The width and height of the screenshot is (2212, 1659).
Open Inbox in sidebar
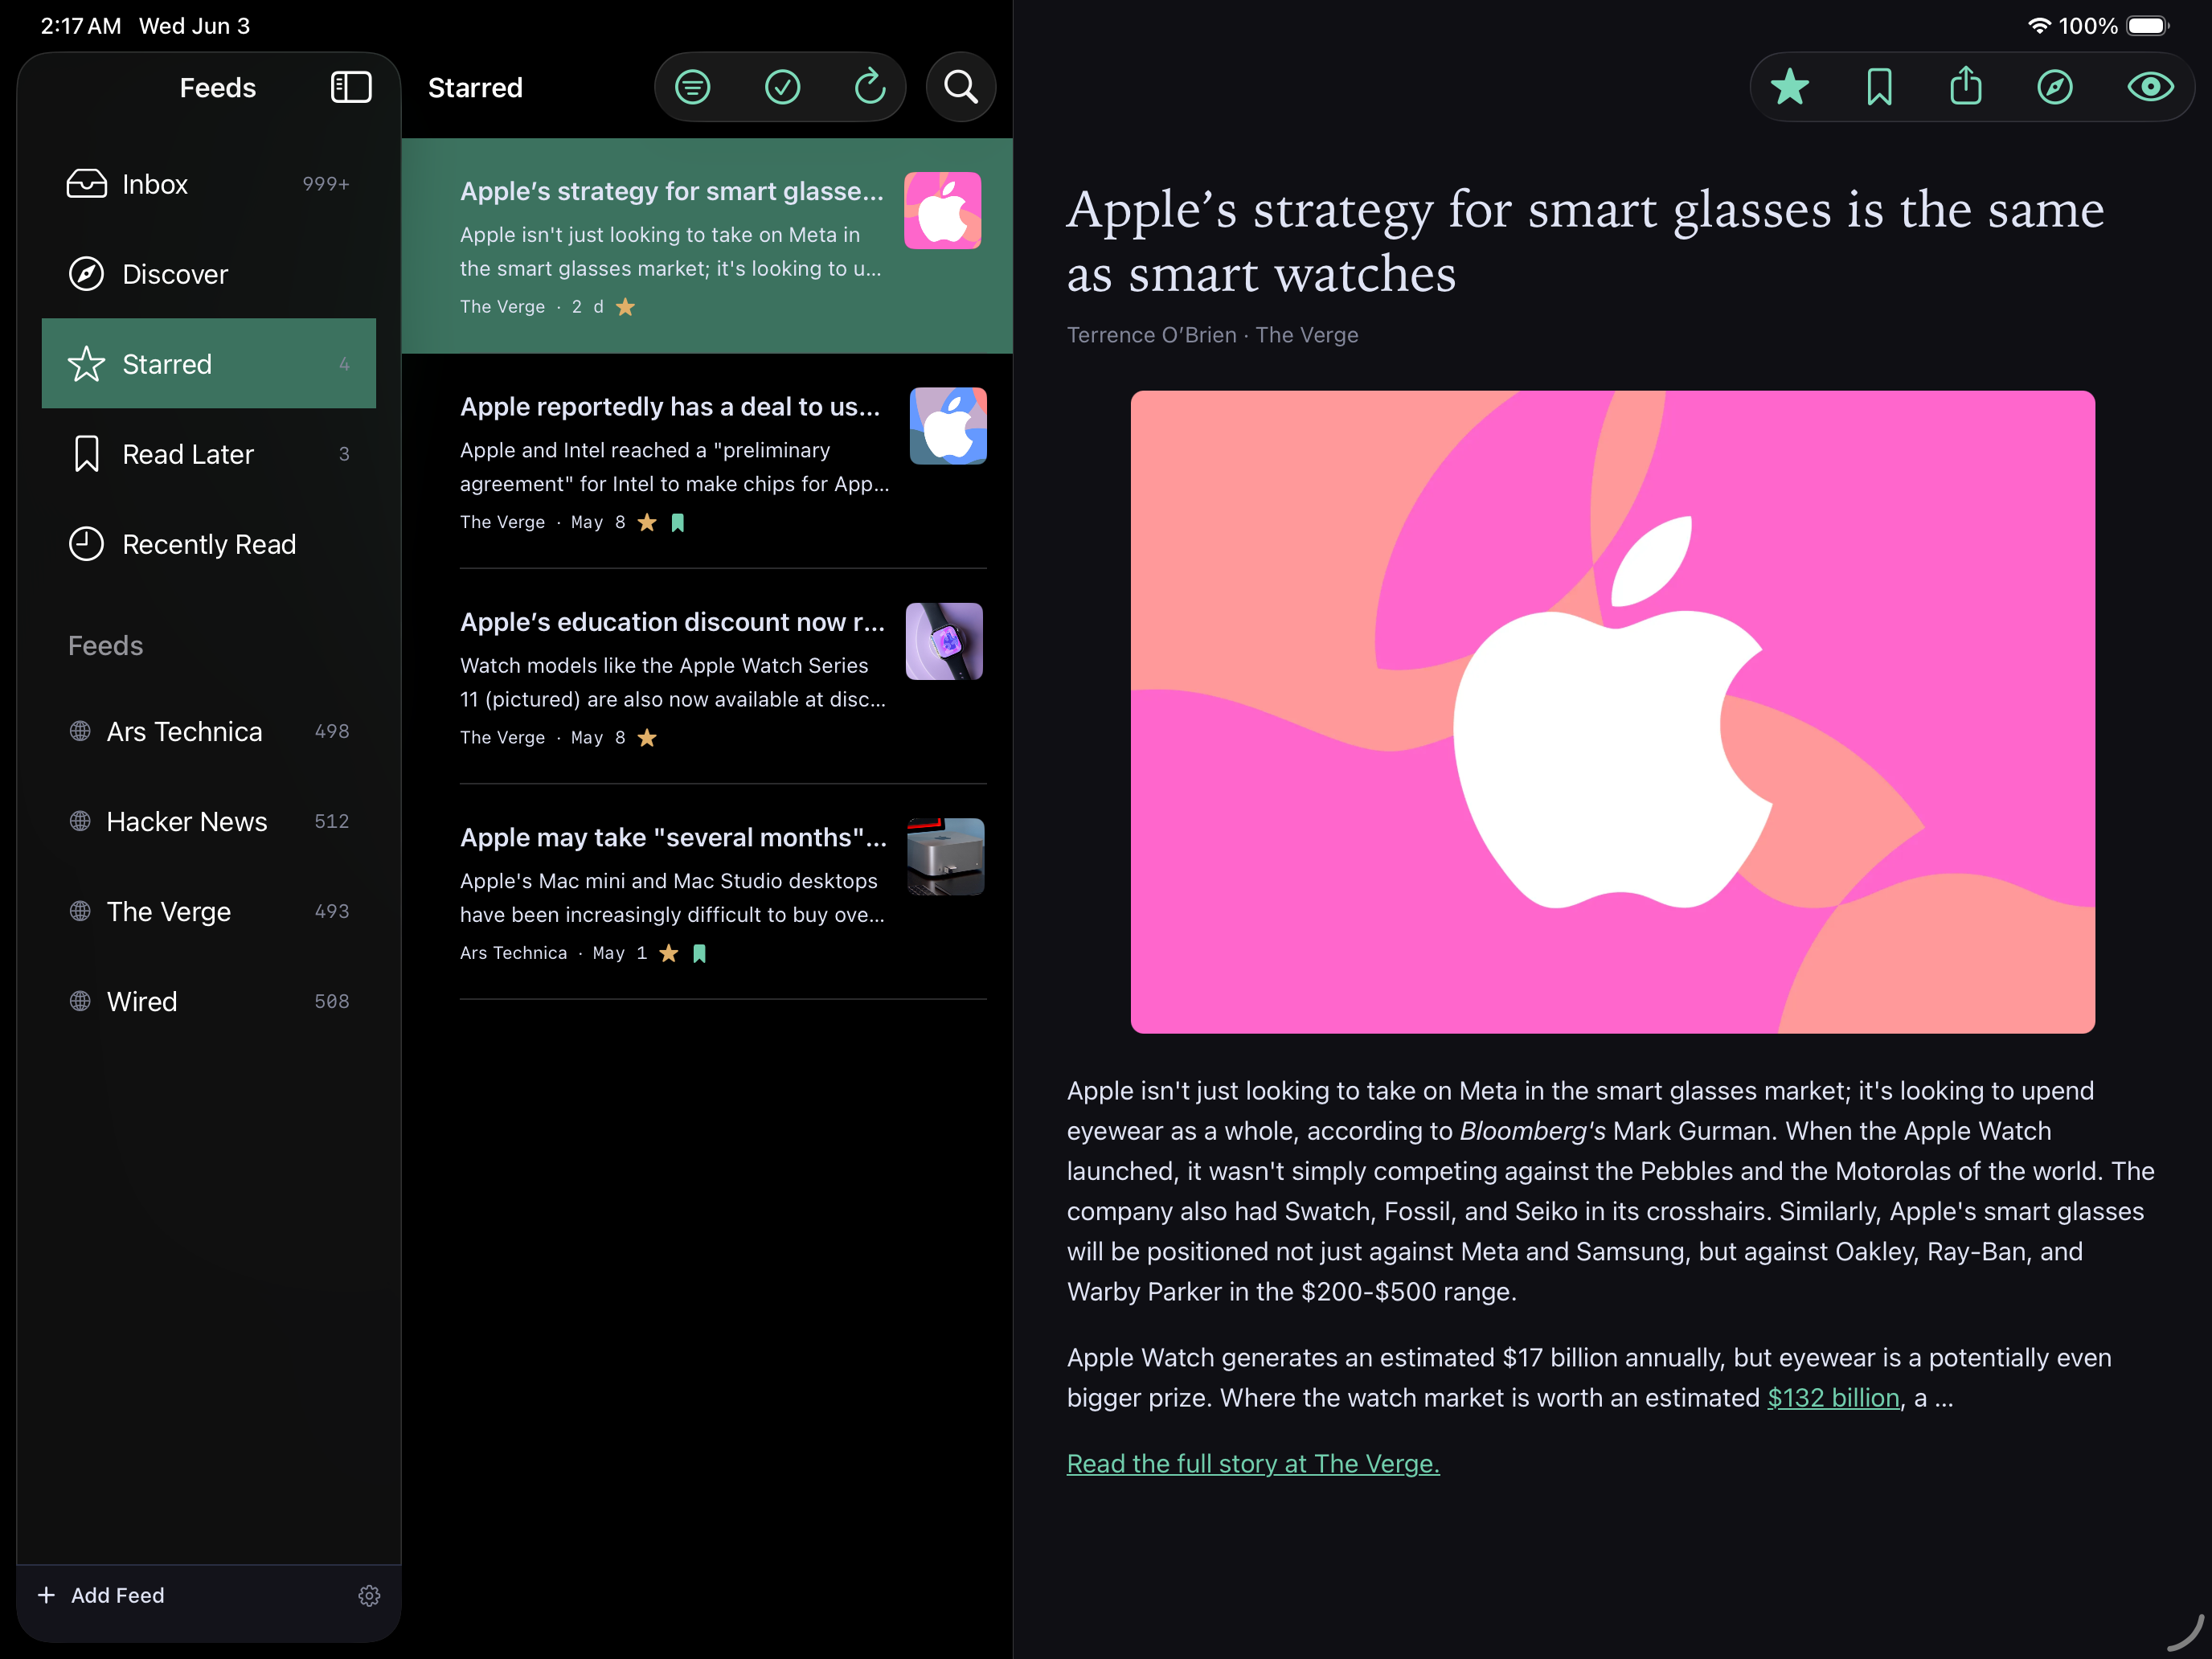208,184
